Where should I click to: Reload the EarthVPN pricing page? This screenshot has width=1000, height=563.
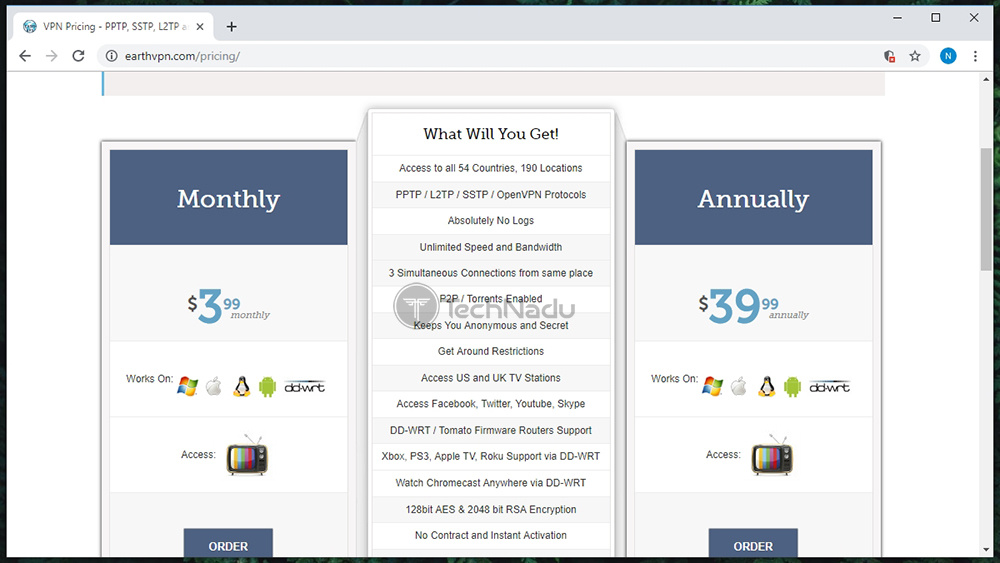pos(78,56)
